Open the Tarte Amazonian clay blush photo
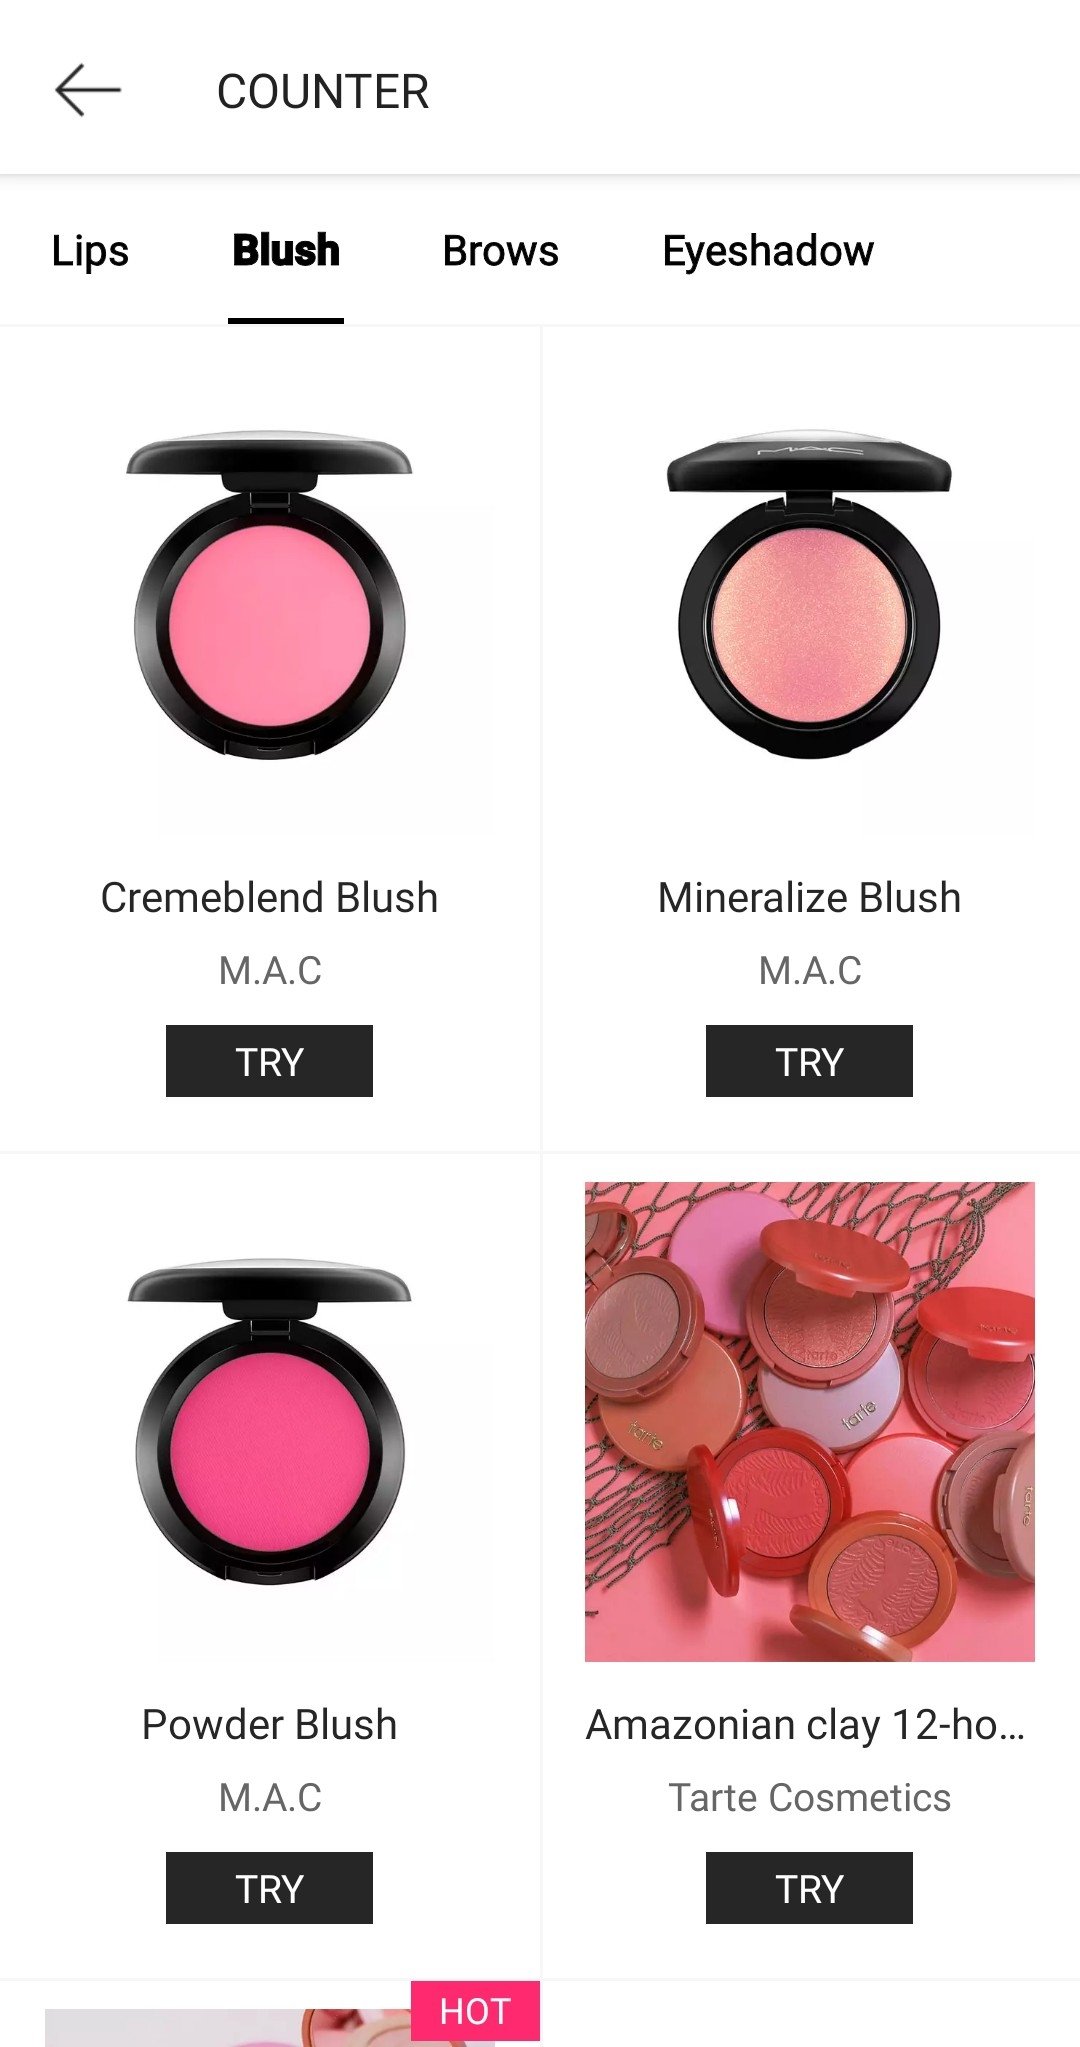The image size is (1080, 2047). 810,1422
